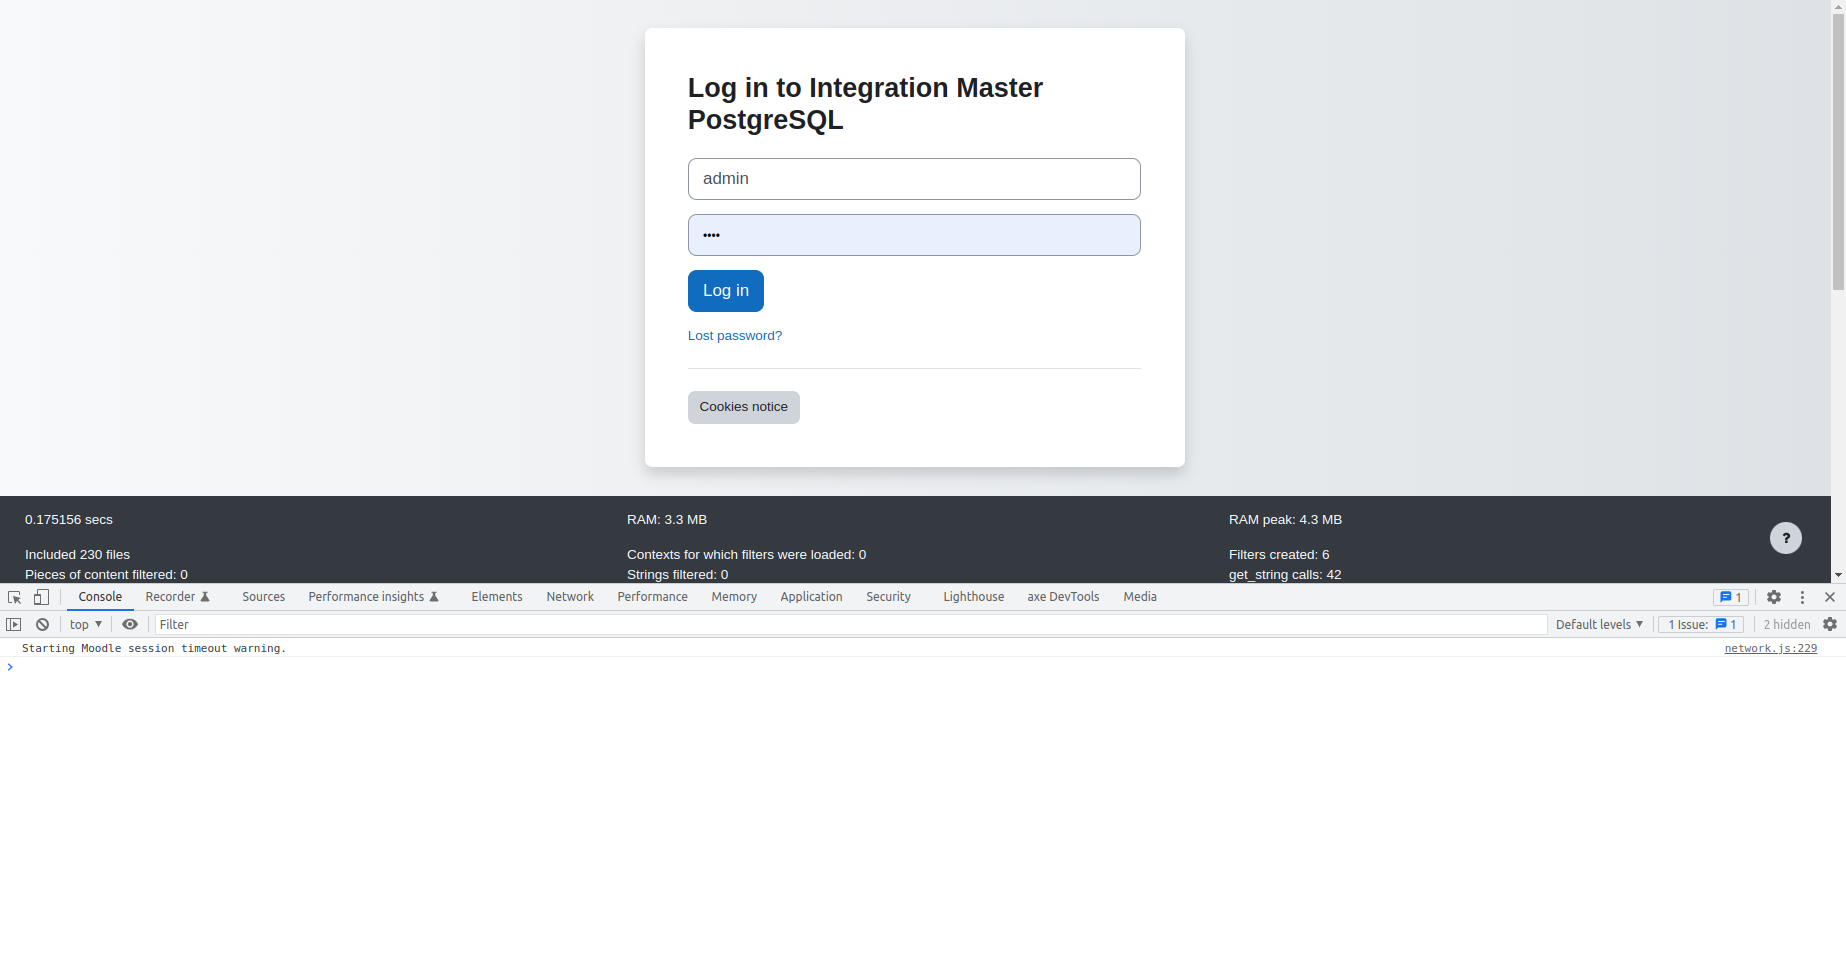The image size is (1846, 979).
Task: Click the Log in to Integration Master heading
Action: pyautogui.click(x=865, y=104)
